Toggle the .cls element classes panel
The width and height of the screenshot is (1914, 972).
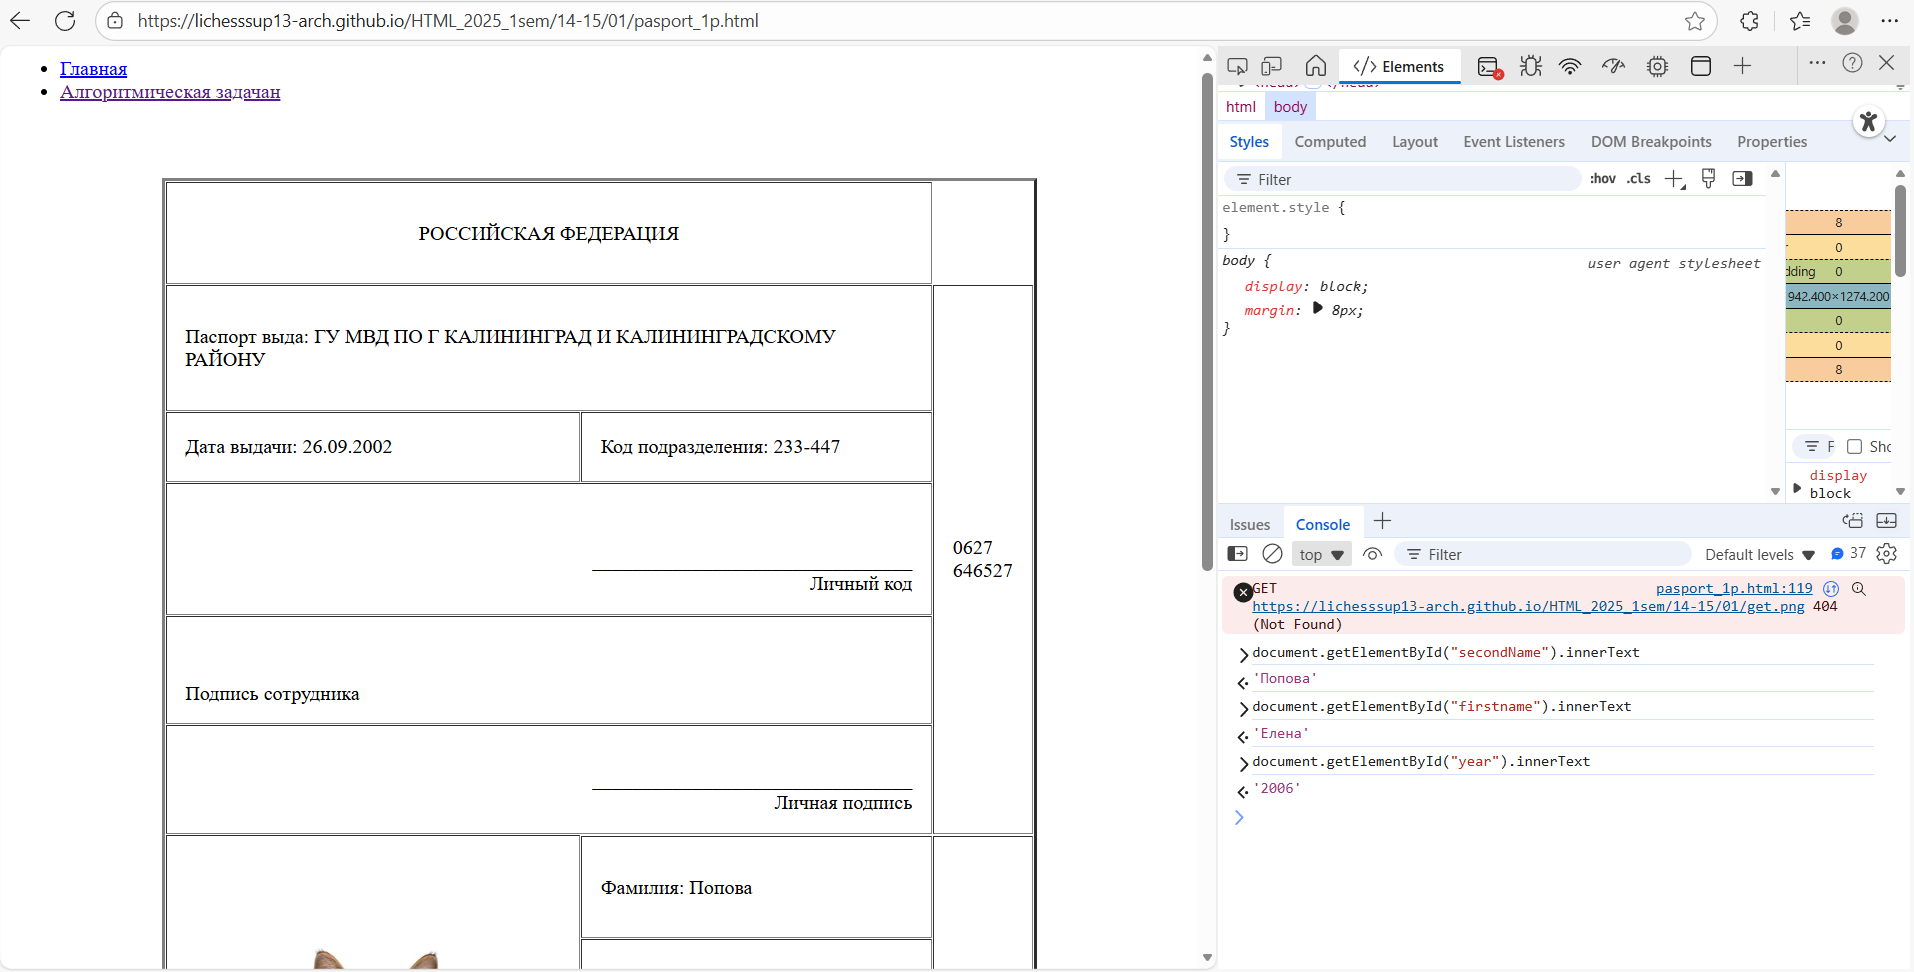[1638, 179]
